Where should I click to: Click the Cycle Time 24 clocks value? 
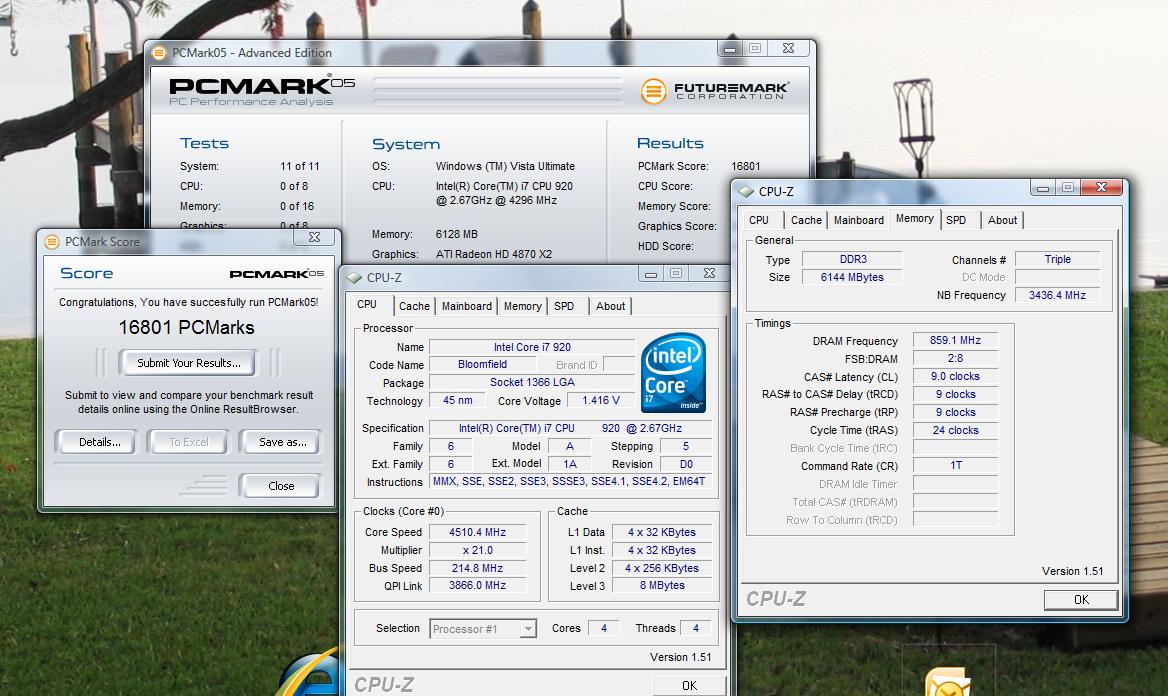[x=955, y=430]
